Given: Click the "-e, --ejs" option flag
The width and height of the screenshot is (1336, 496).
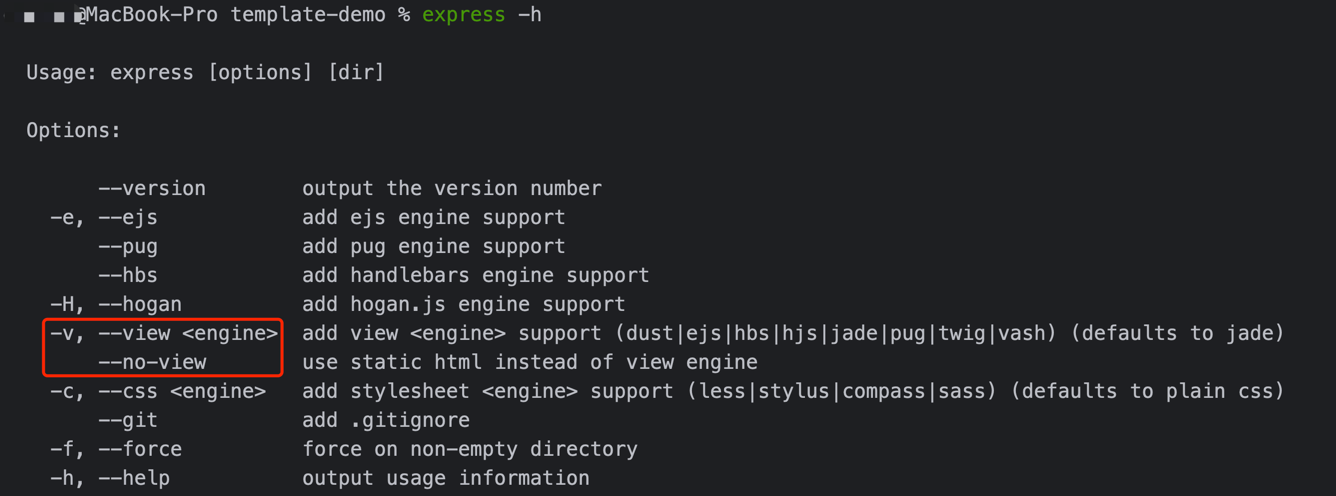Looking at the screenshot, I should coord(104,218).
